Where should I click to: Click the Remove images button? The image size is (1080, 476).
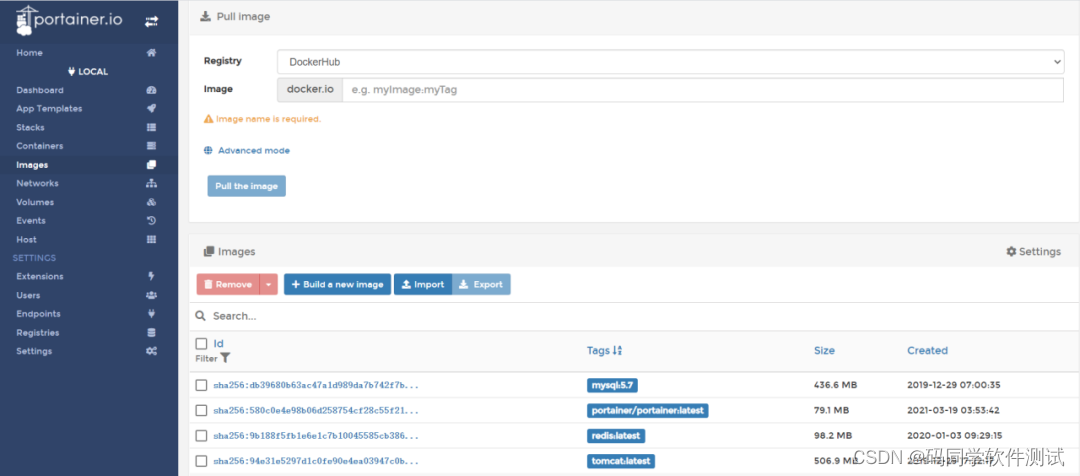coord(228,284)
